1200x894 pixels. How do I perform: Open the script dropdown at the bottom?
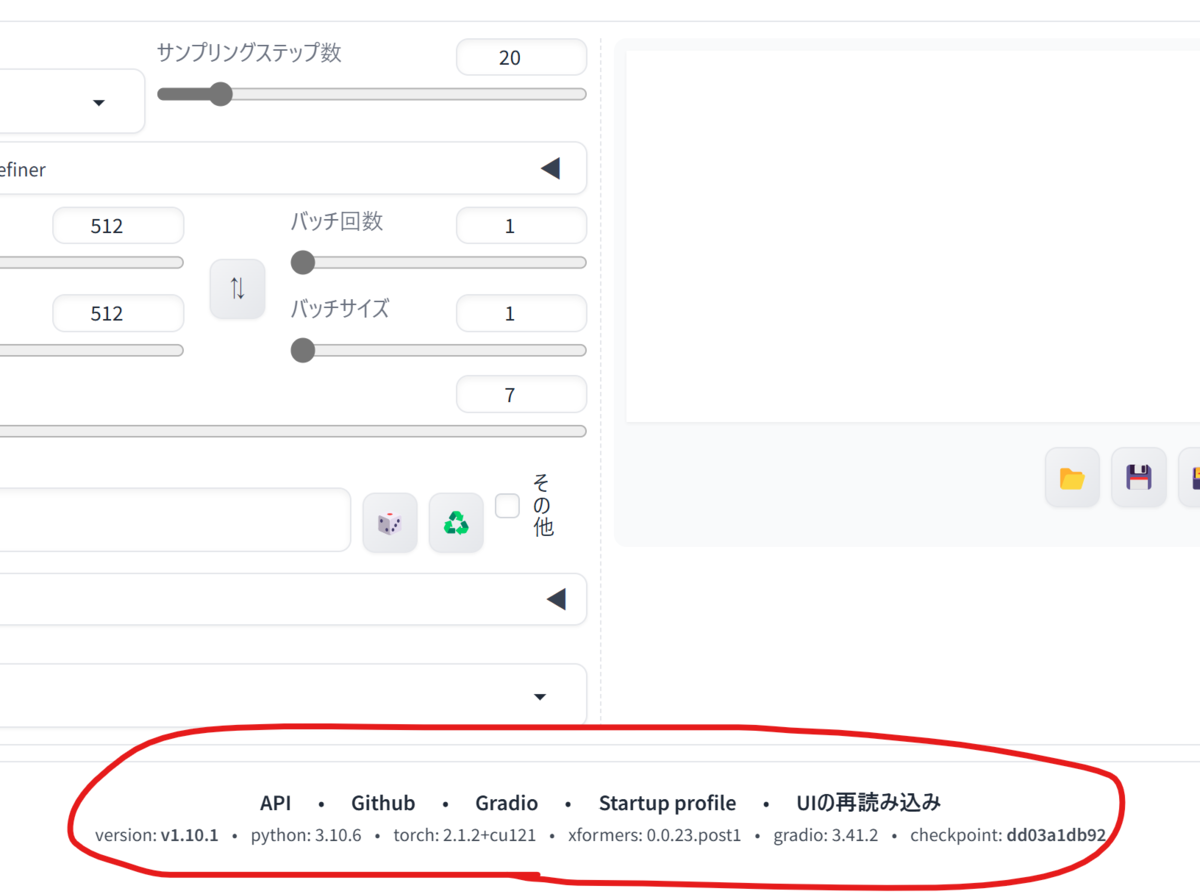coord(539,697)
